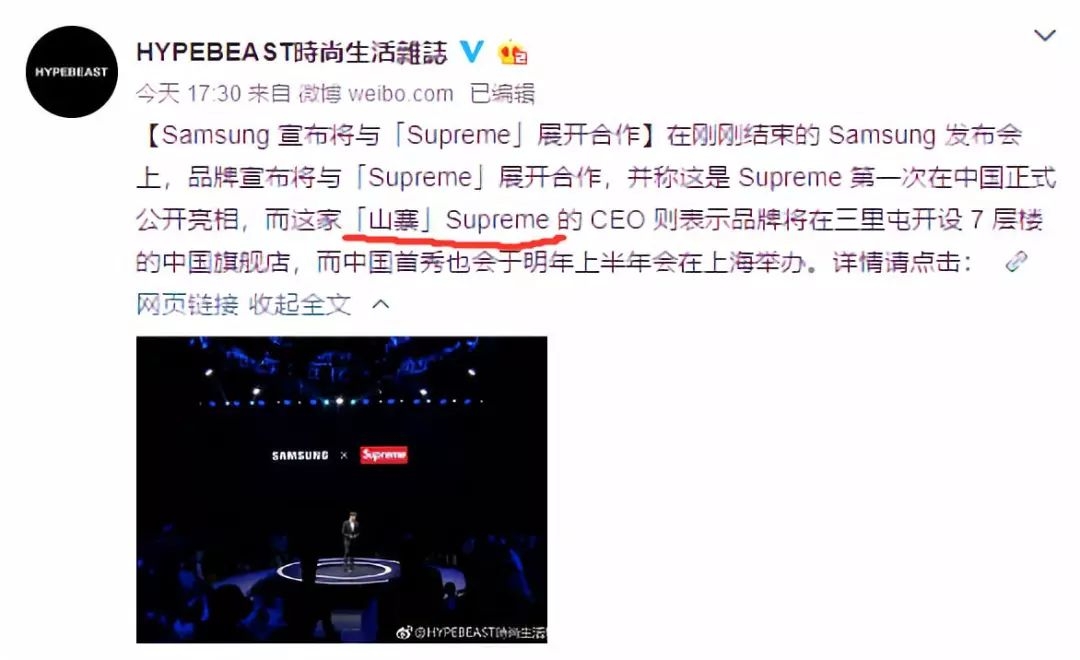This screenshot has height=660, width=1080.
Task: Click the caret beside 收起全文
Action: coord(380,304)
